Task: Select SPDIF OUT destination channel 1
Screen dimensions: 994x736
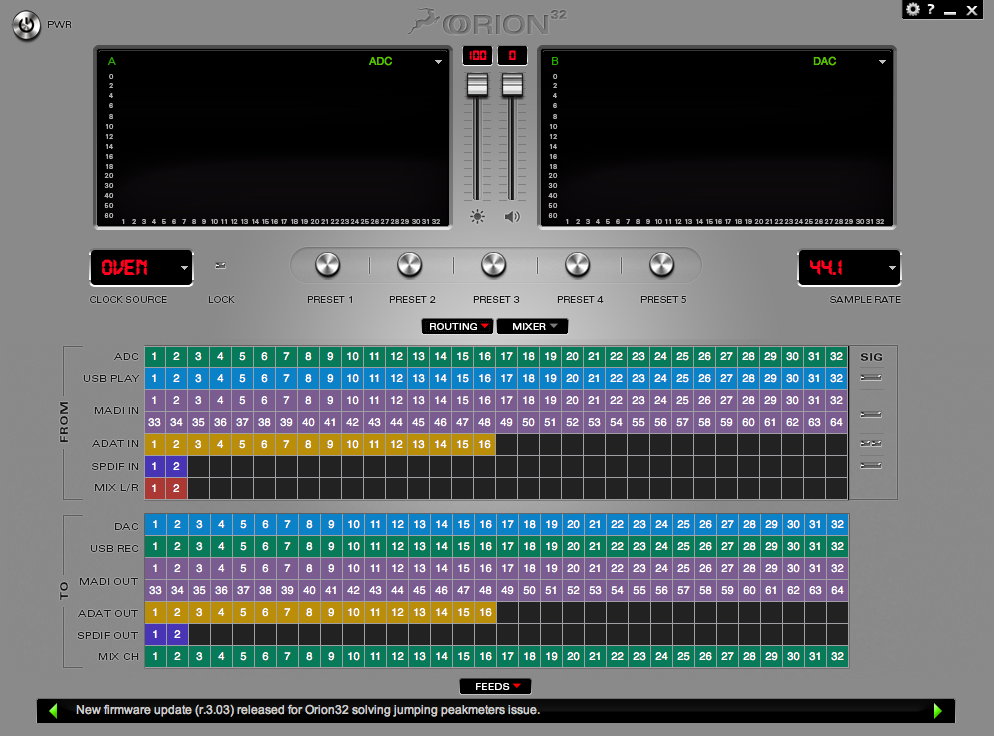Action: click(155, 634)
